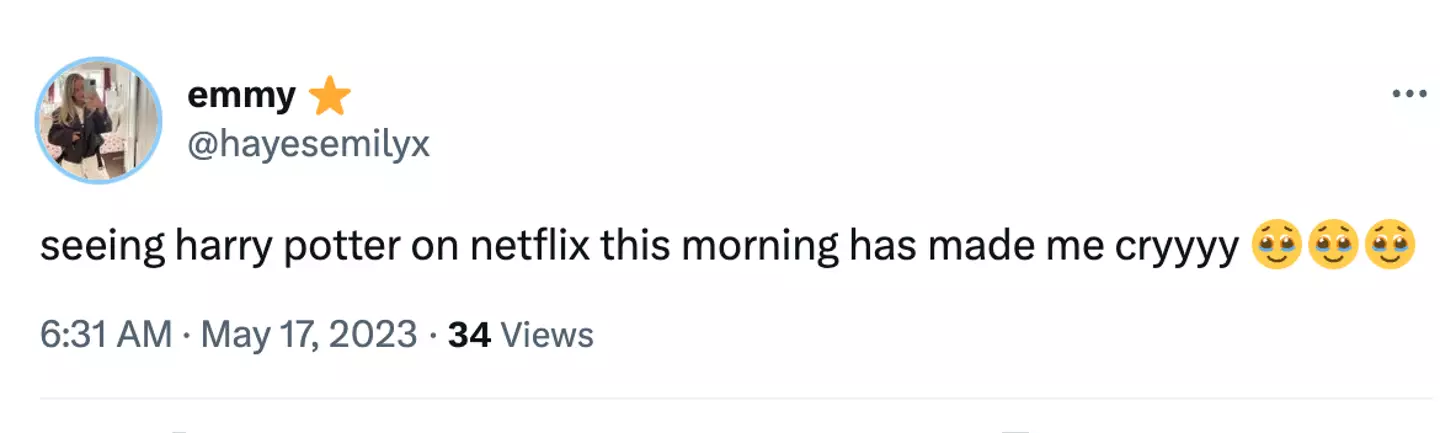Click the "Views" label
The height and width of the screenshot is (433, 1440).
[546, 334]
